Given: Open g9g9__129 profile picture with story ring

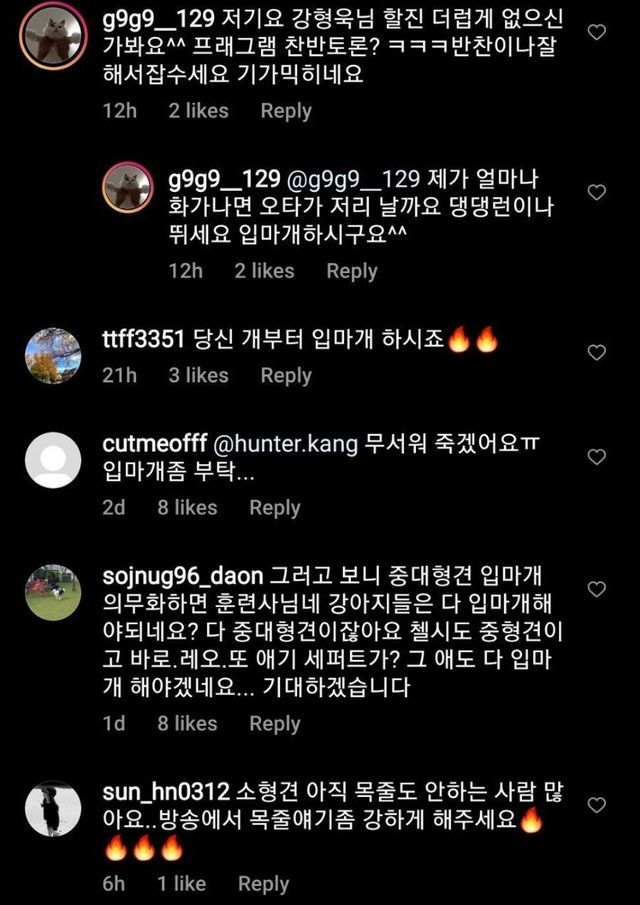Looking at the screenshot, I should [53, 35].
